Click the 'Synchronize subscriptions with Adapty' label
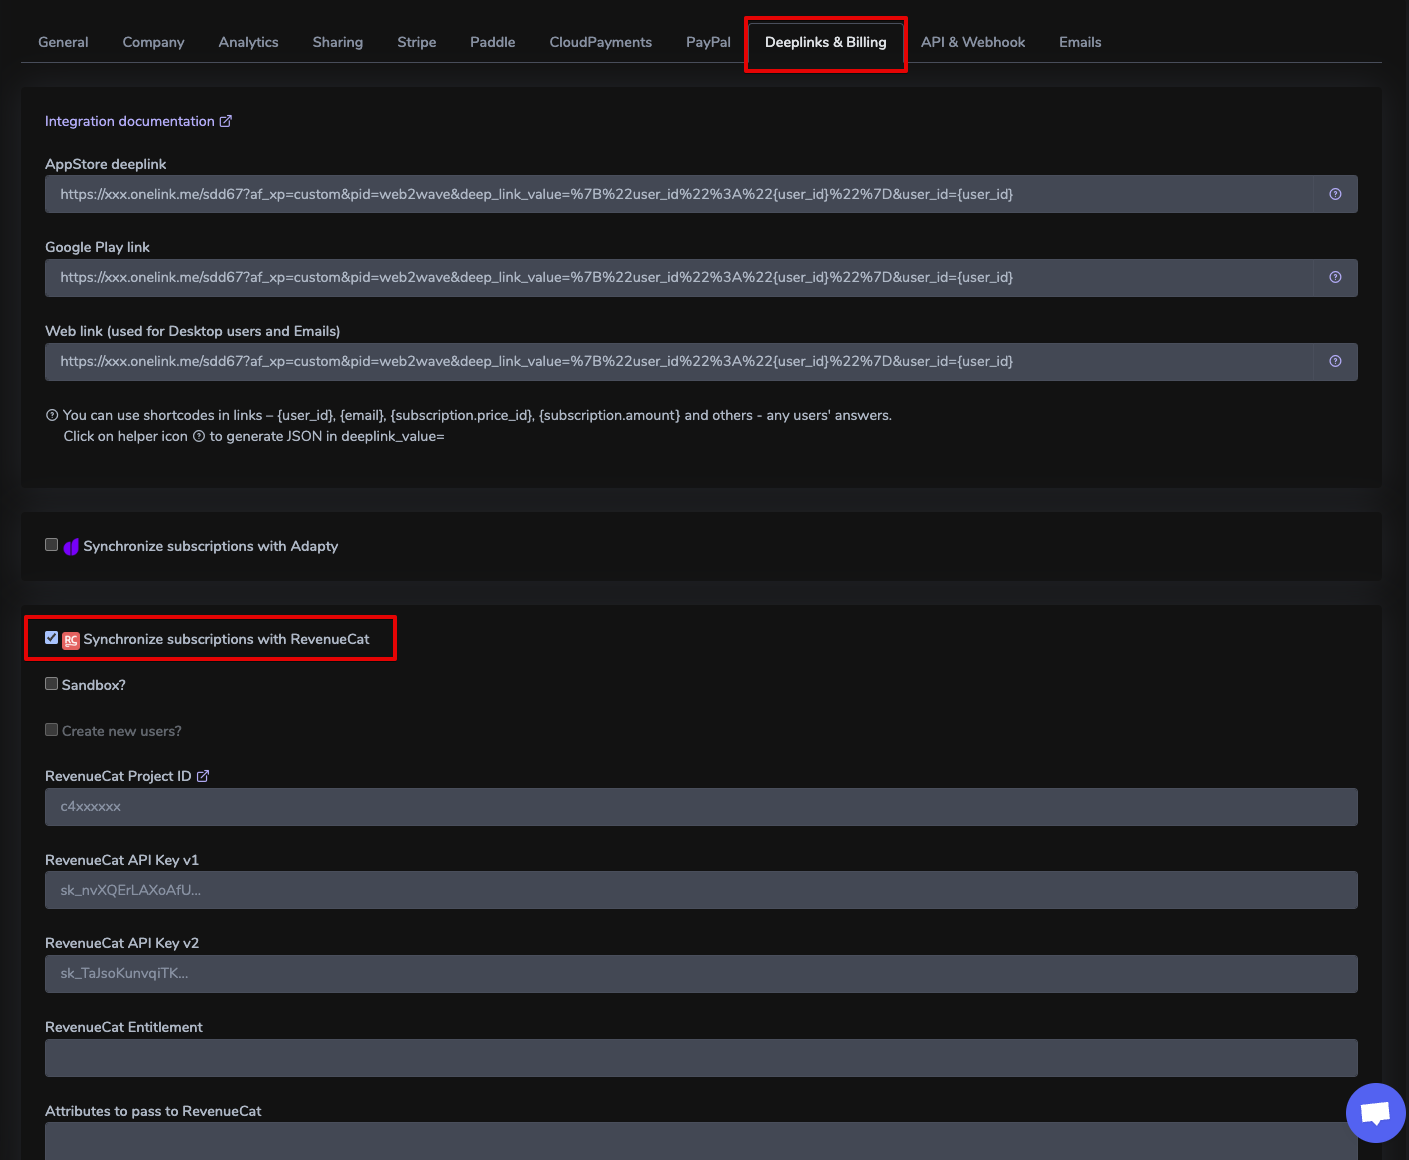This screenshot has height=1160, width=1409. (211, 546)
